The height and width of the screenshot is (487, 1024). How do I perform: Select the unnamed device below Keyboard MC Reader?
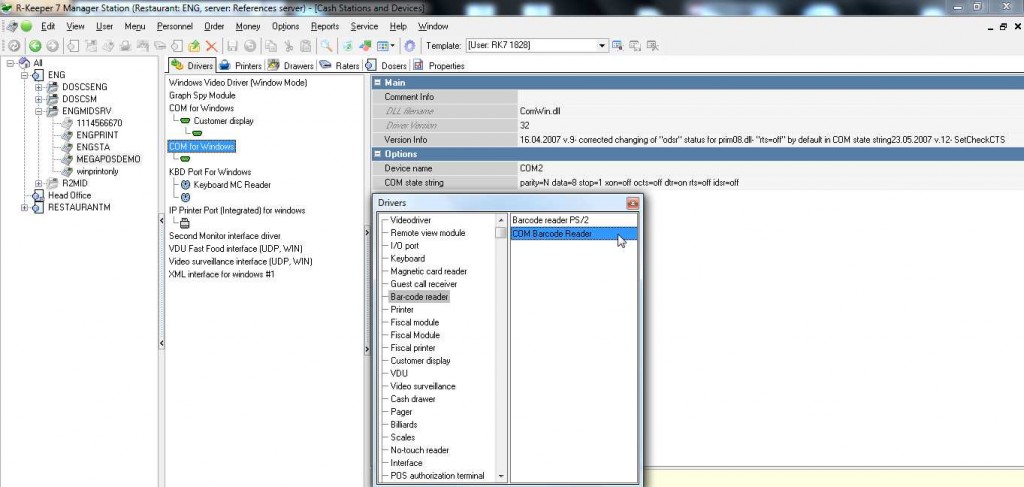[185, 197]
